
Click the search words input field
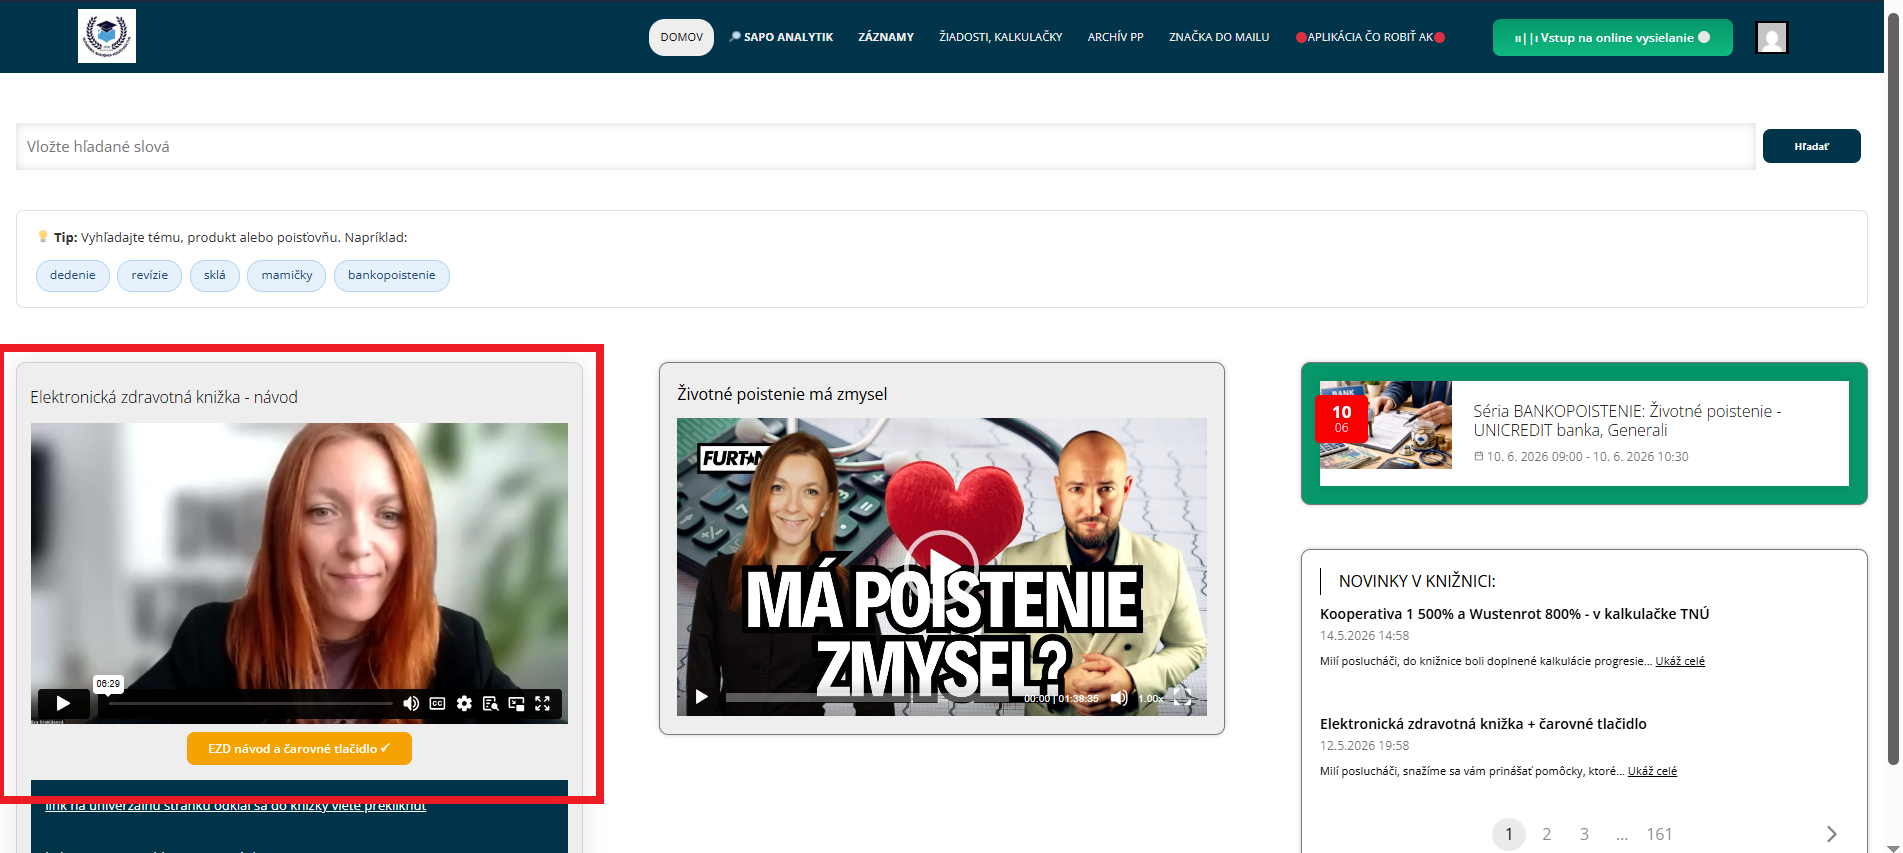click(x=886, y=146)
